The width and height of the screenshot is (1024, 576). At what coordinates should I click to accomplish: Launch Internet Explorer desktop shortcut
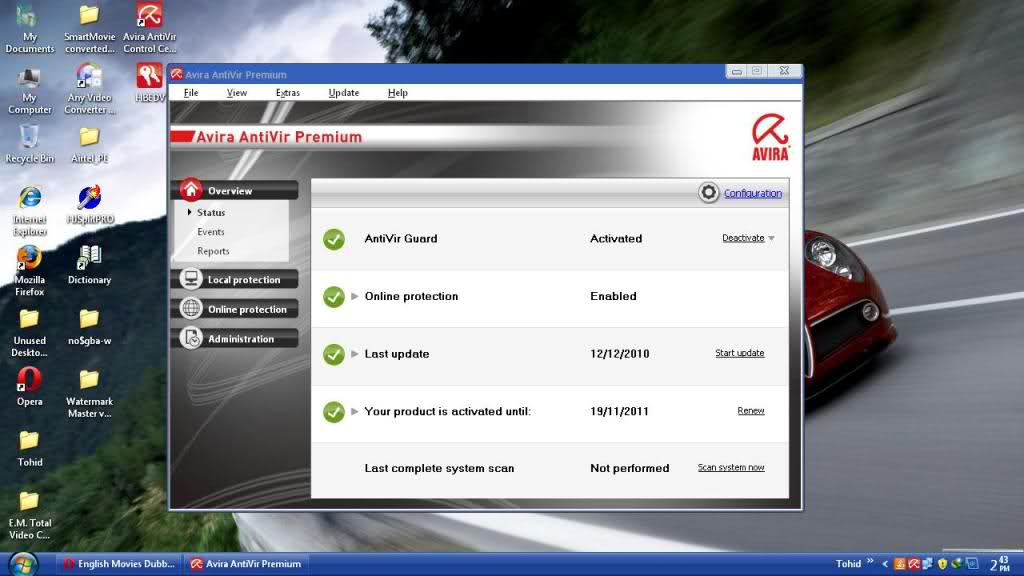(x=29, y=211)
